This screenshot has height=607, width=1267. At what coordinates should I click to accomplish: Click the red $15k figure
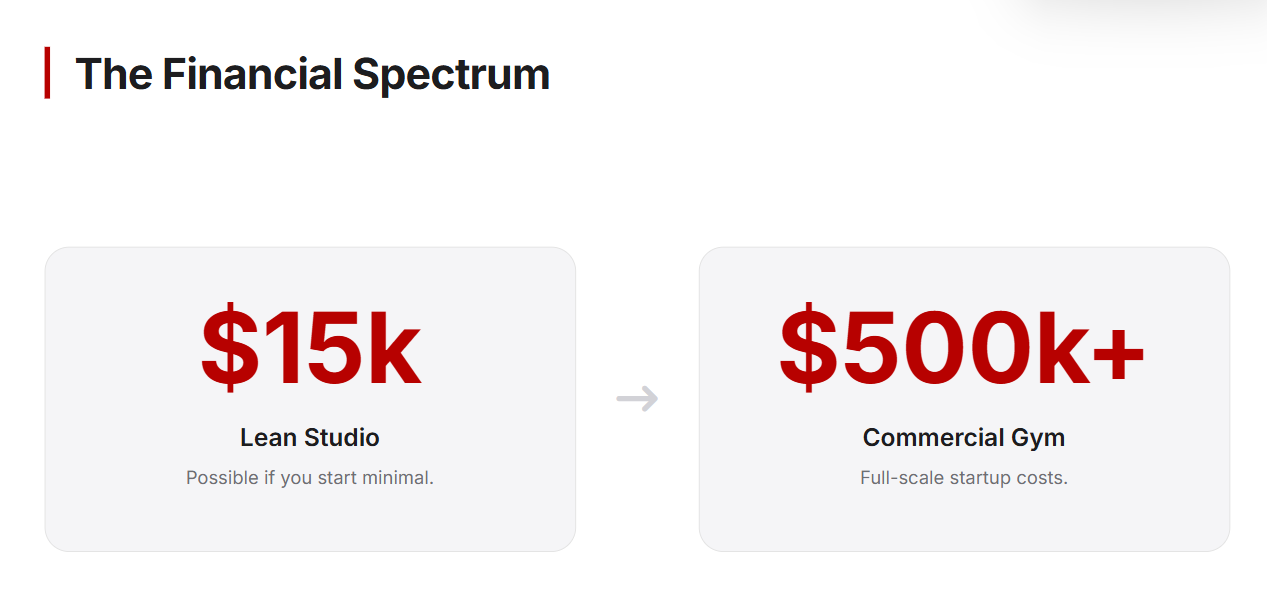(x=310, y=348)
